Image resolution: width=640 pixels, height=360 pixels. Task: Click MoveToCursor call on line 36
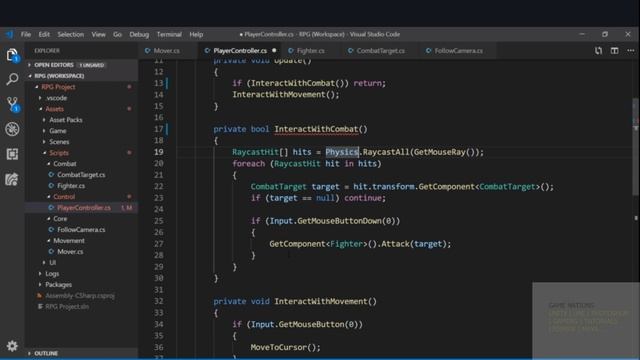coord(279,347)
